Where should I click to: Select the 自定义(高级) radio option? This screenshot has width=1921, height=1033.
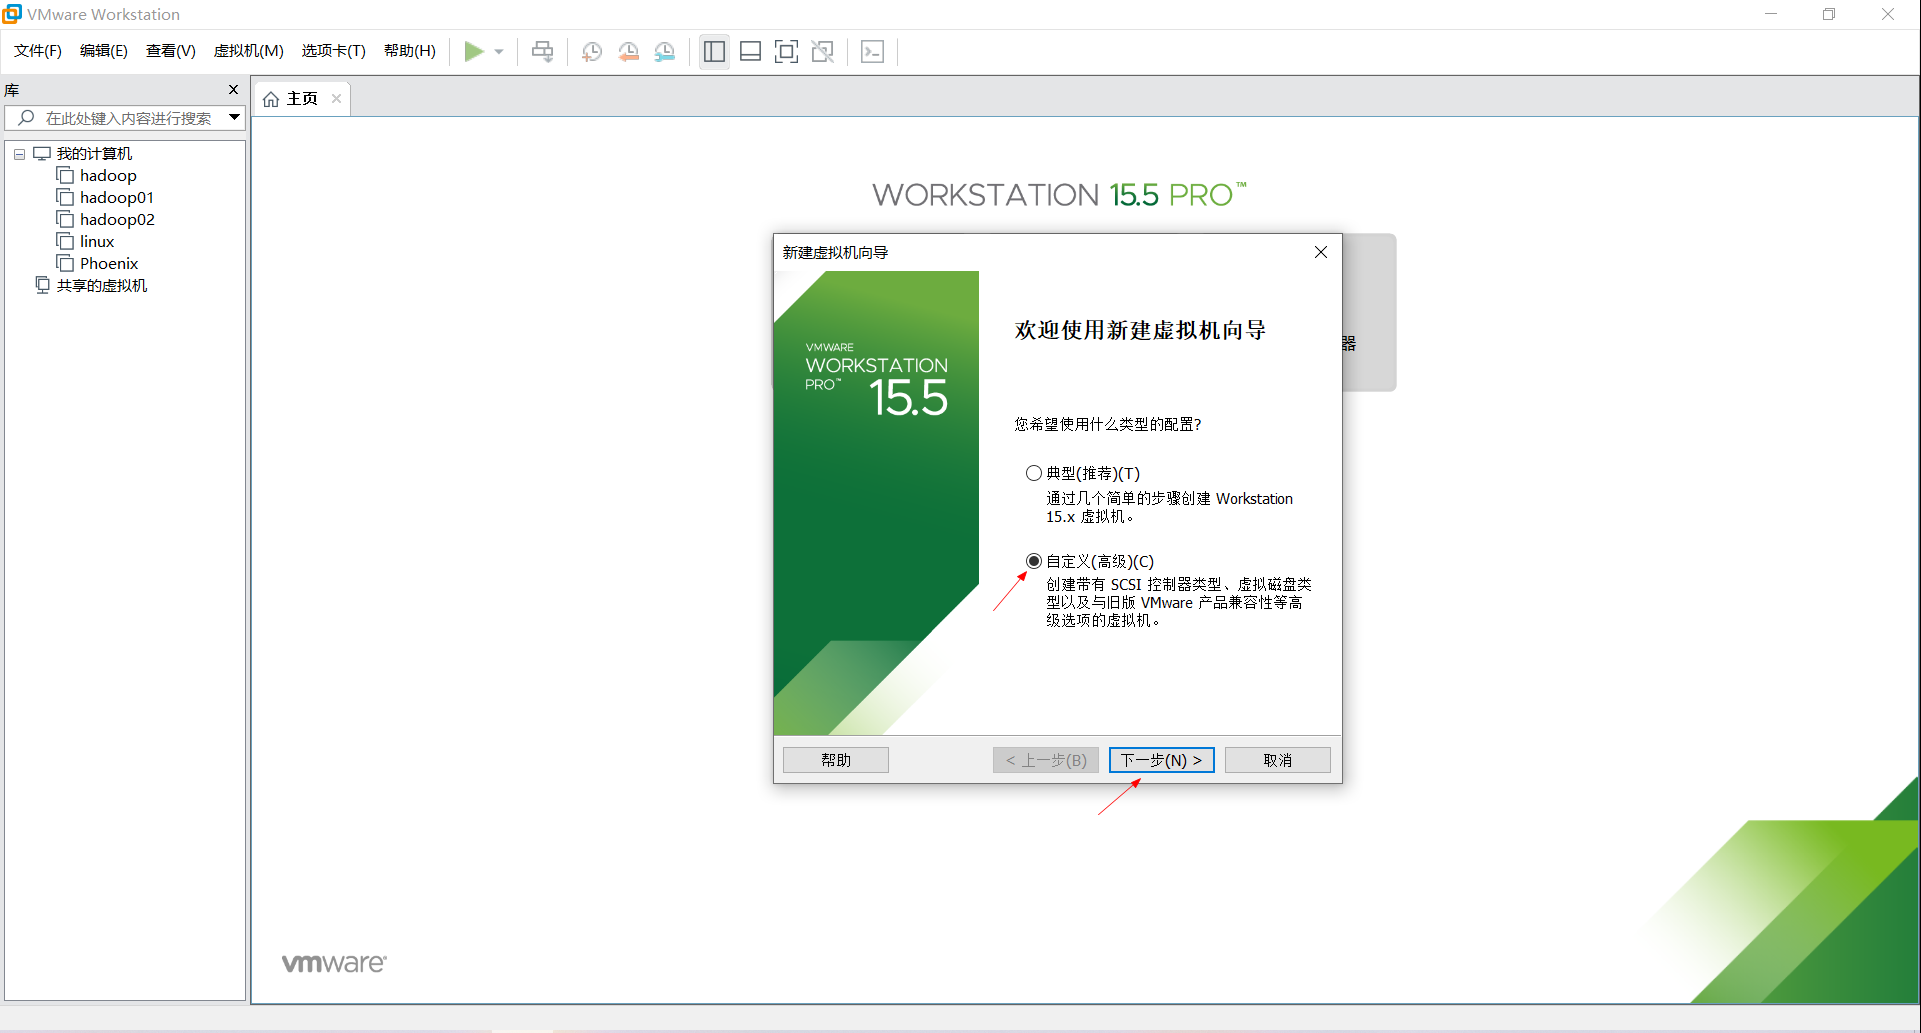pyautogui.click(x=1034, y=561)
